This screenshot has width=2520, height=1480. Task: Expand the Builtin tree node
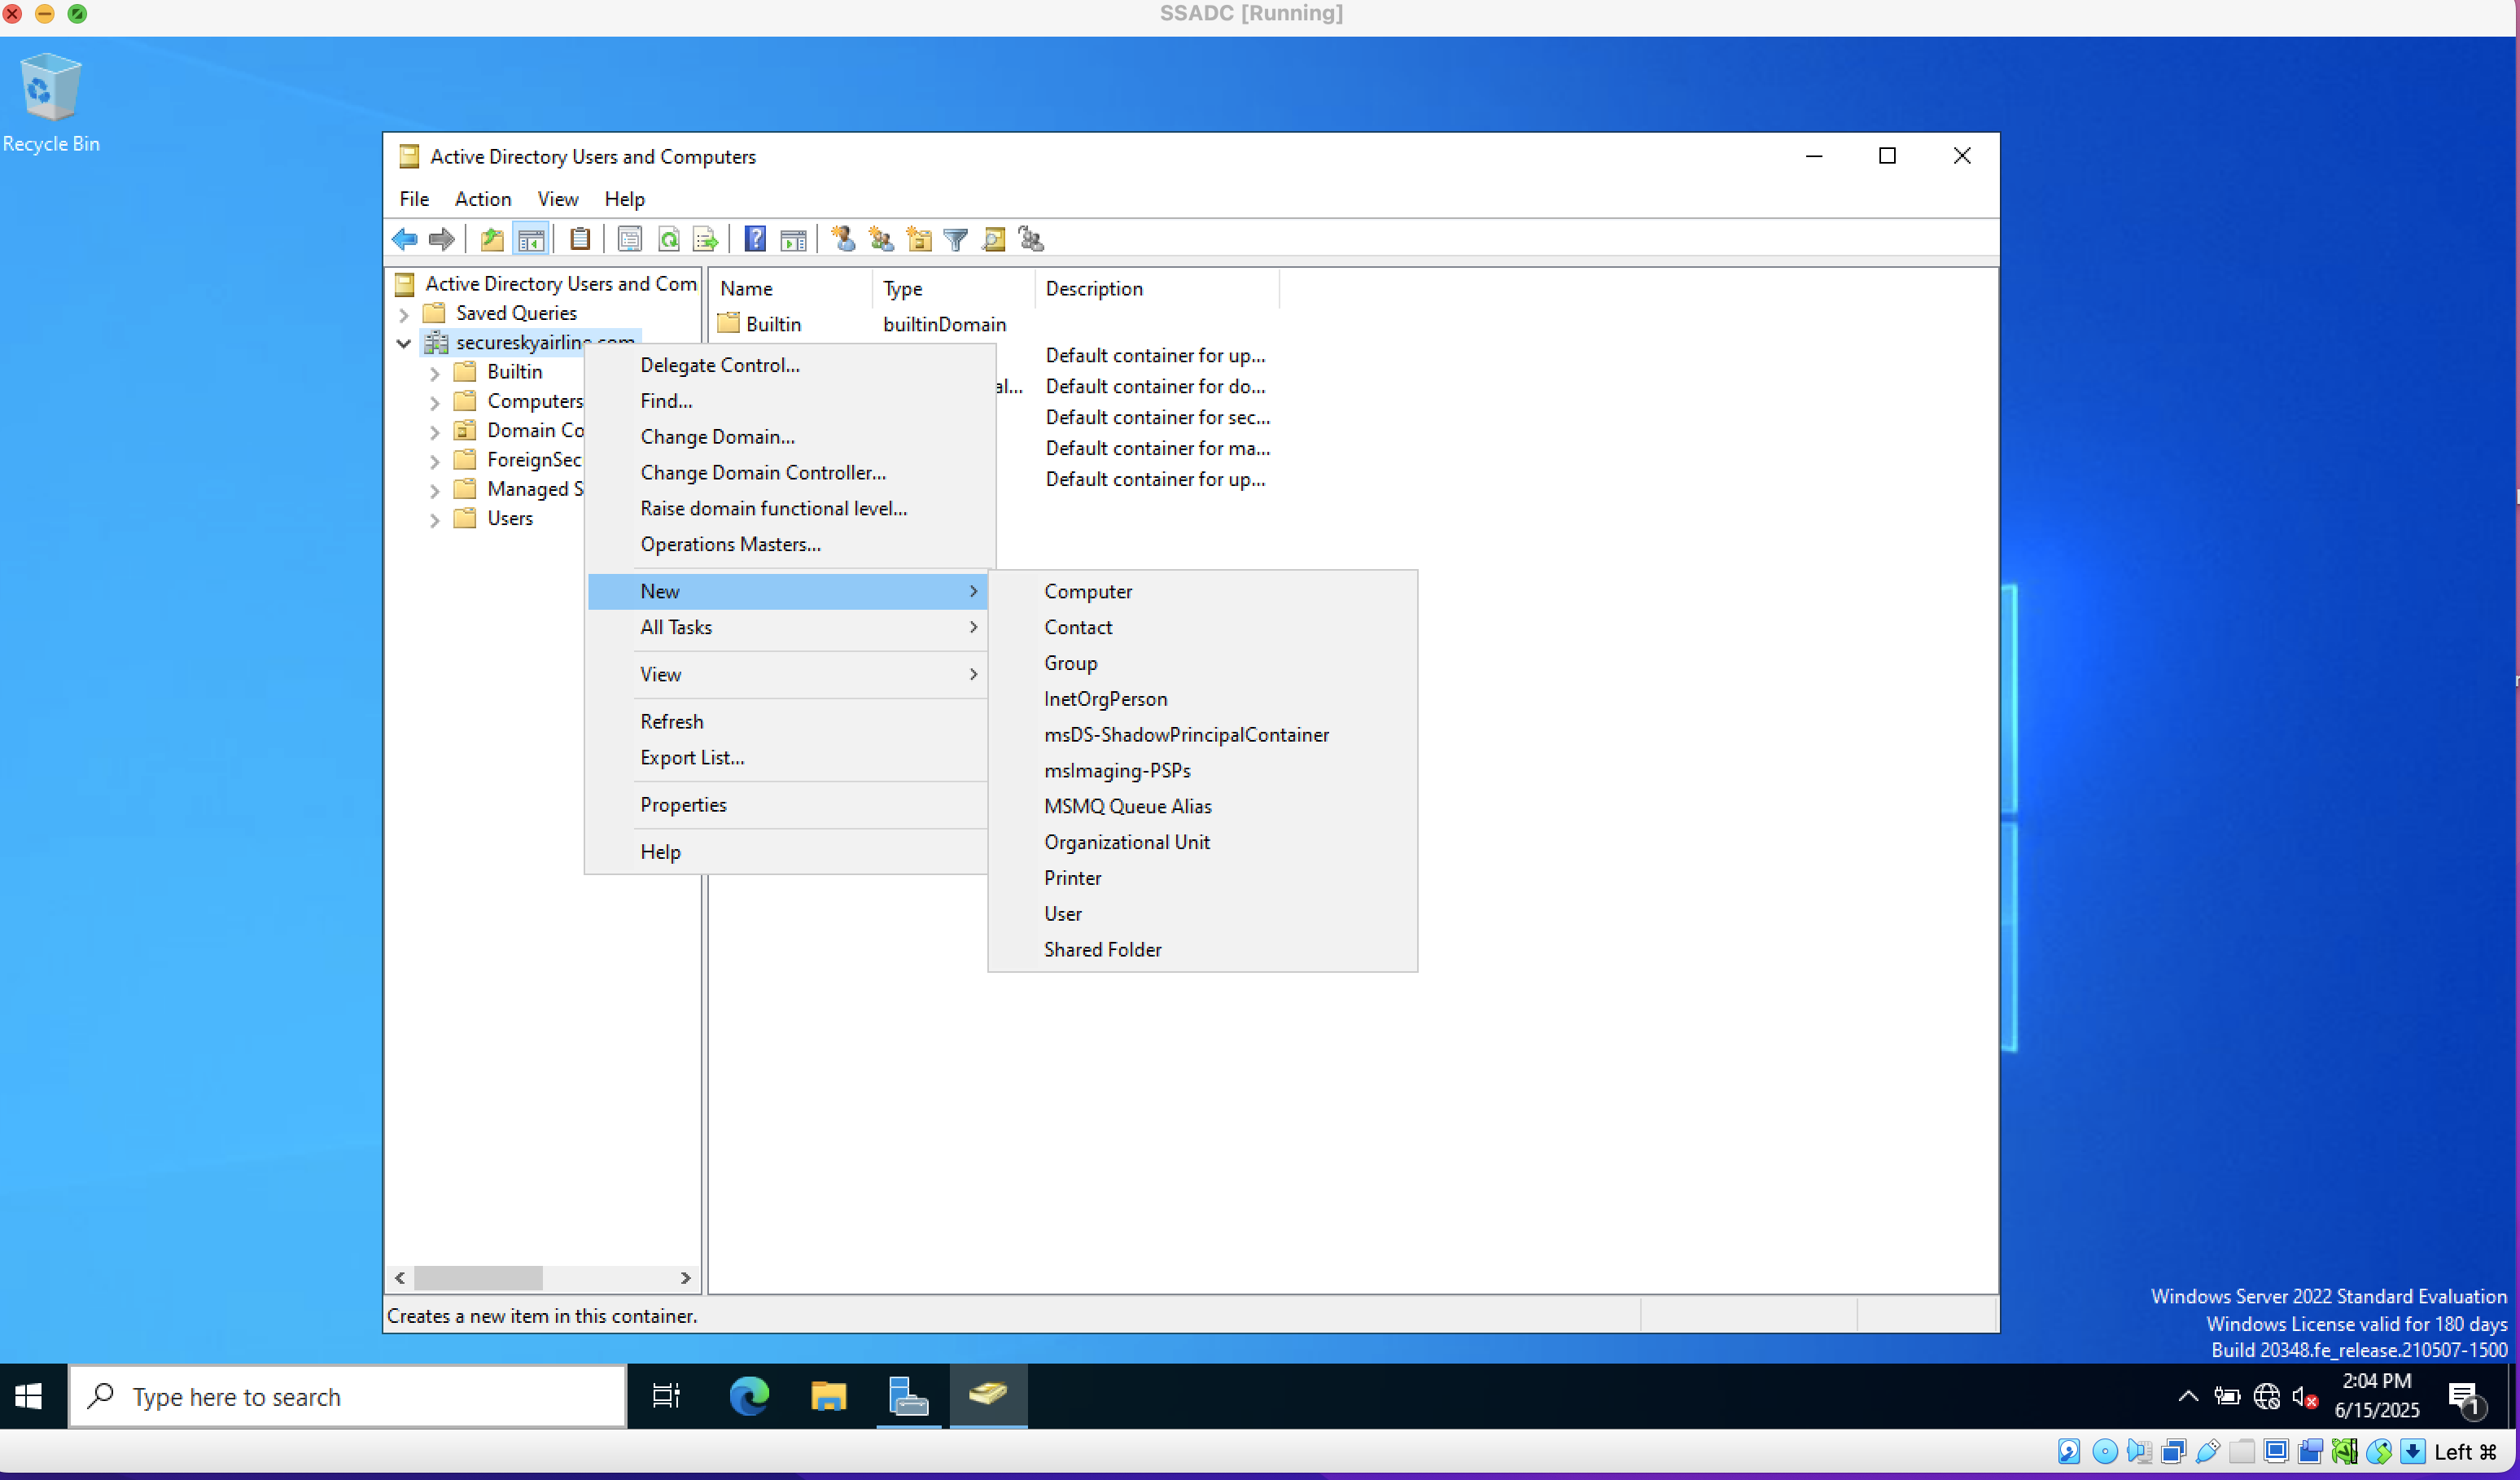(x=435, y=373)
